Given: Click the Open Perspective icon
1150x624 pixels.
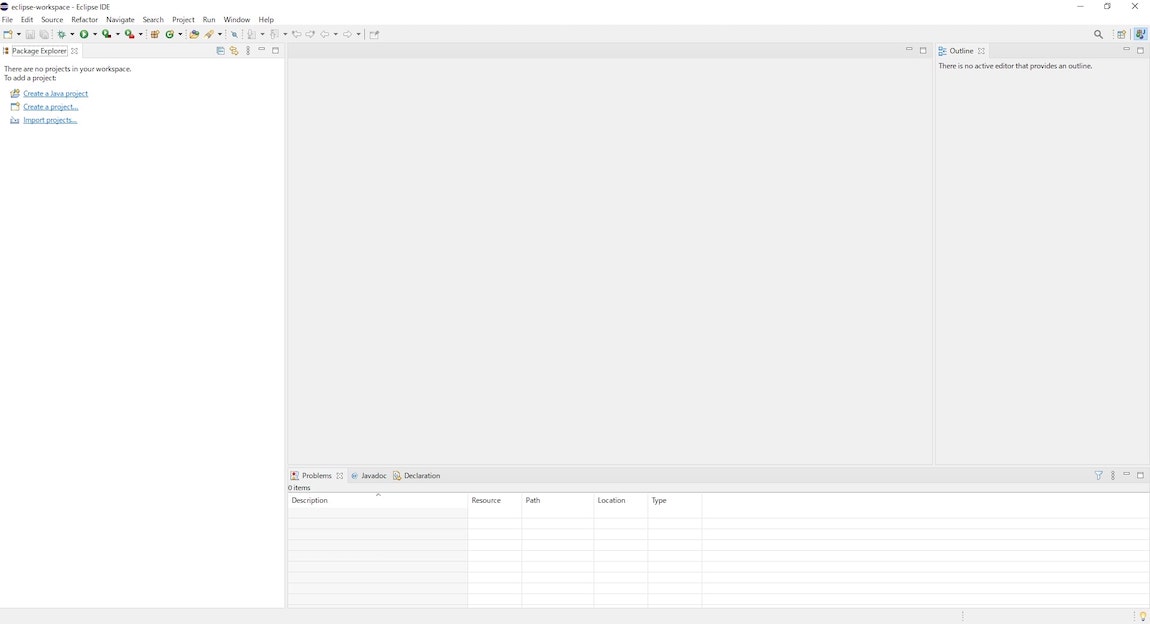Looking at the screenshot, I should coord(1121,34).
